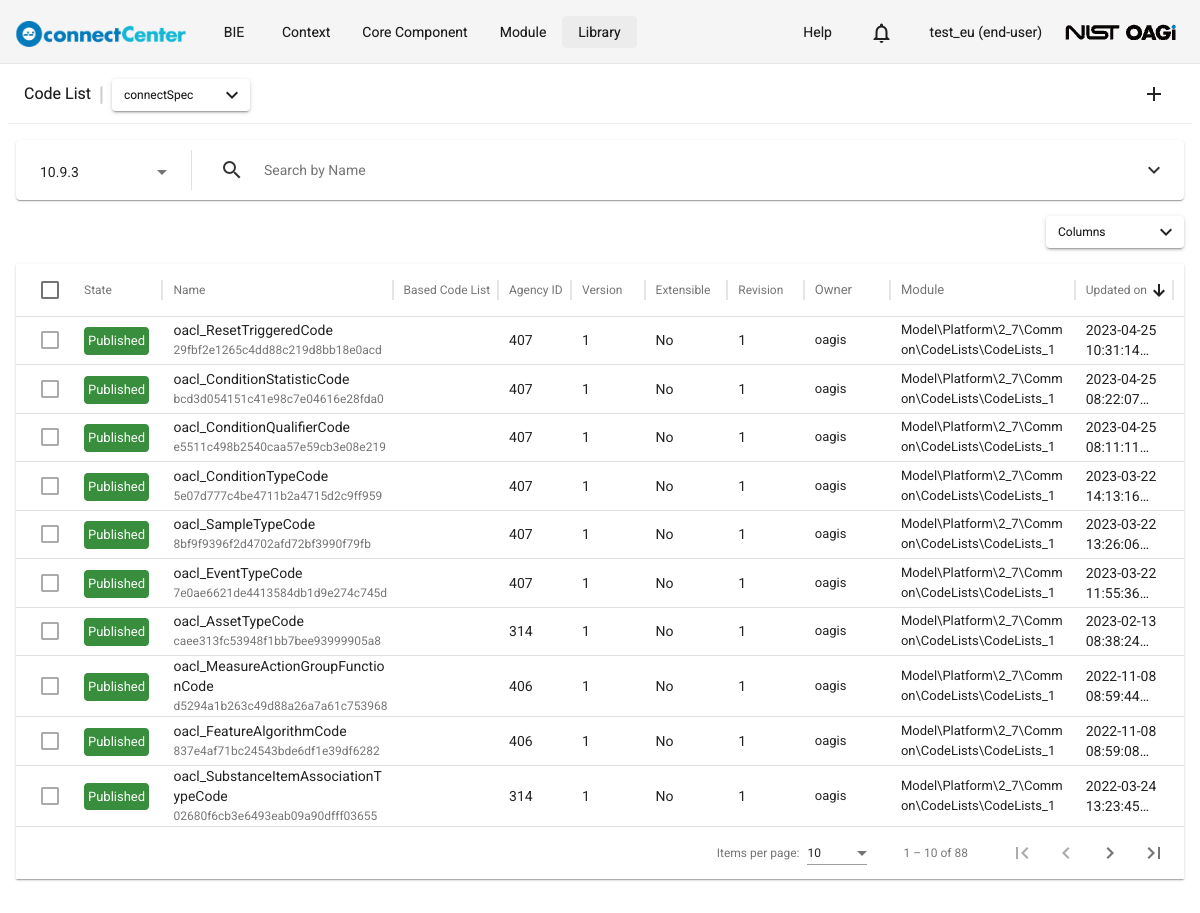The height and width of the screenshot is (913, 1200).
Task: Click the Extensible column header
Action: click(x=683, y=290)
